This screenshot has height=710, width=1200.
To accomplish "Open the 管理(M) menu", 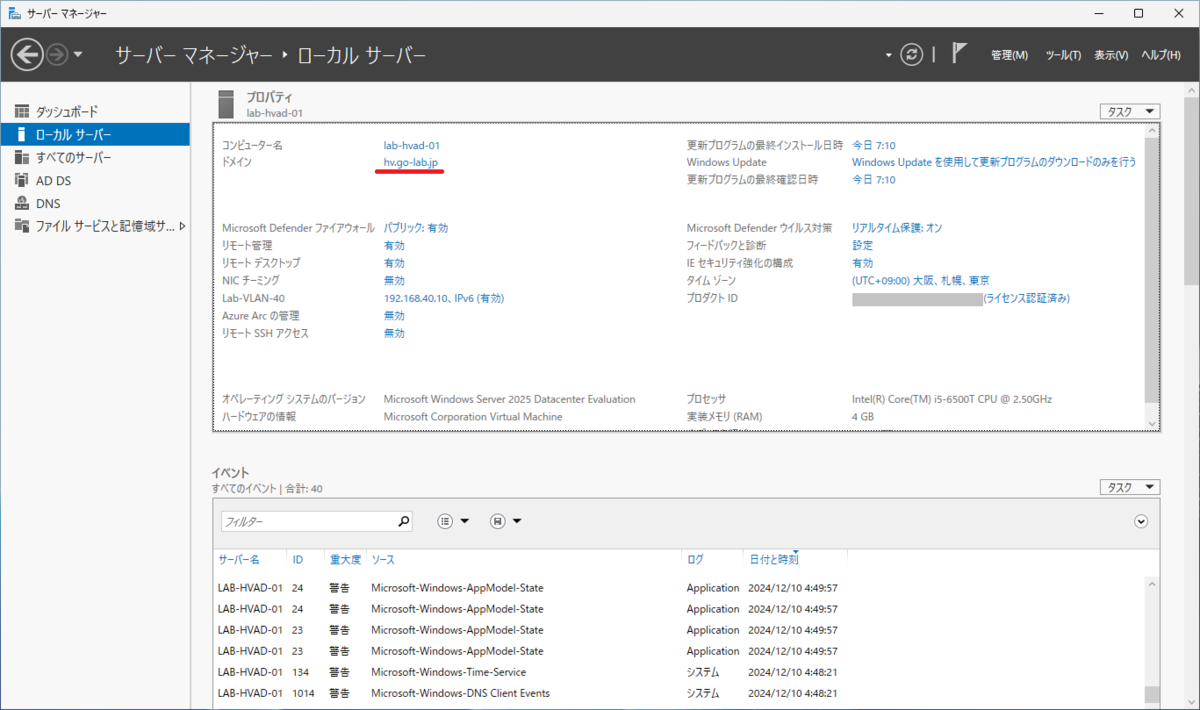I will pyautogui.click(x=1009, y=55).
